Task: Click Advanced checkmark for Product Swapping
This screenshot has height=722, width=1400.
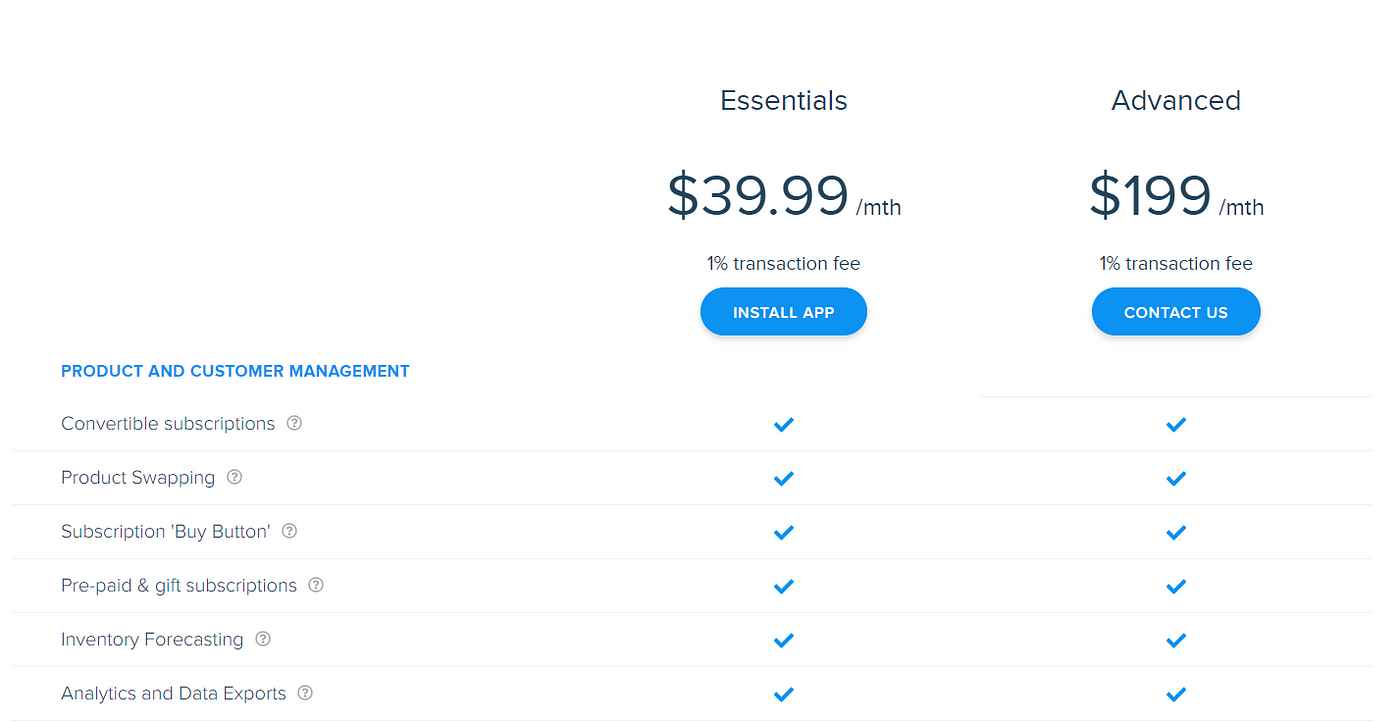Action: pos(1176,478)
